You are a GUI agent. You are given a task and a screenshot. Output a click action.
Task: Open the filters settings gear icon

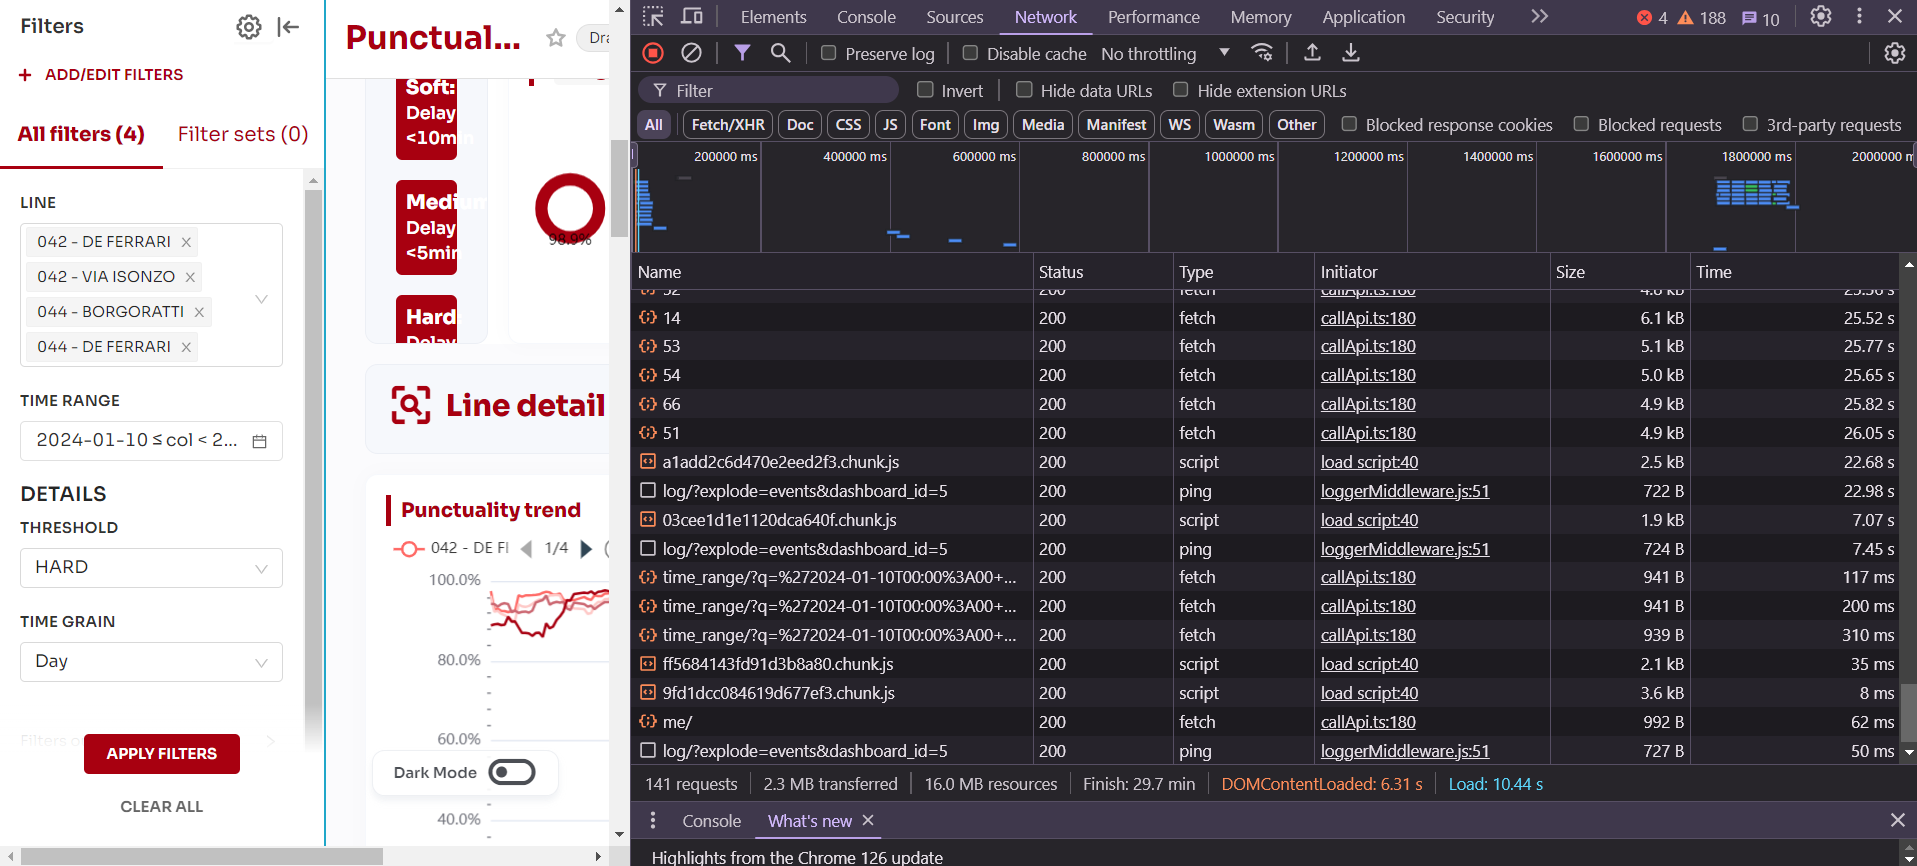click(248, 27)
